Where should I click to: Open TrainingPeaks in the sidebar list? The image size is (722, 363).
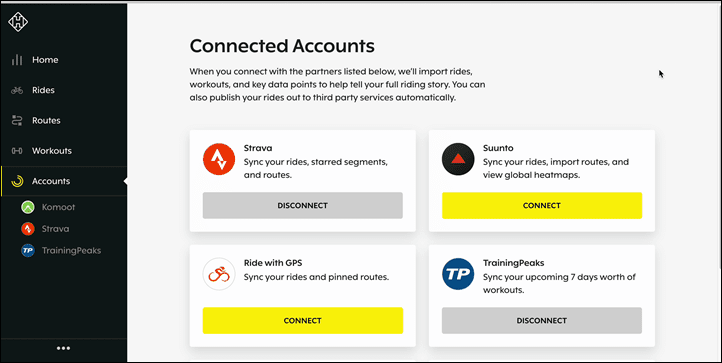click(61, 251)
